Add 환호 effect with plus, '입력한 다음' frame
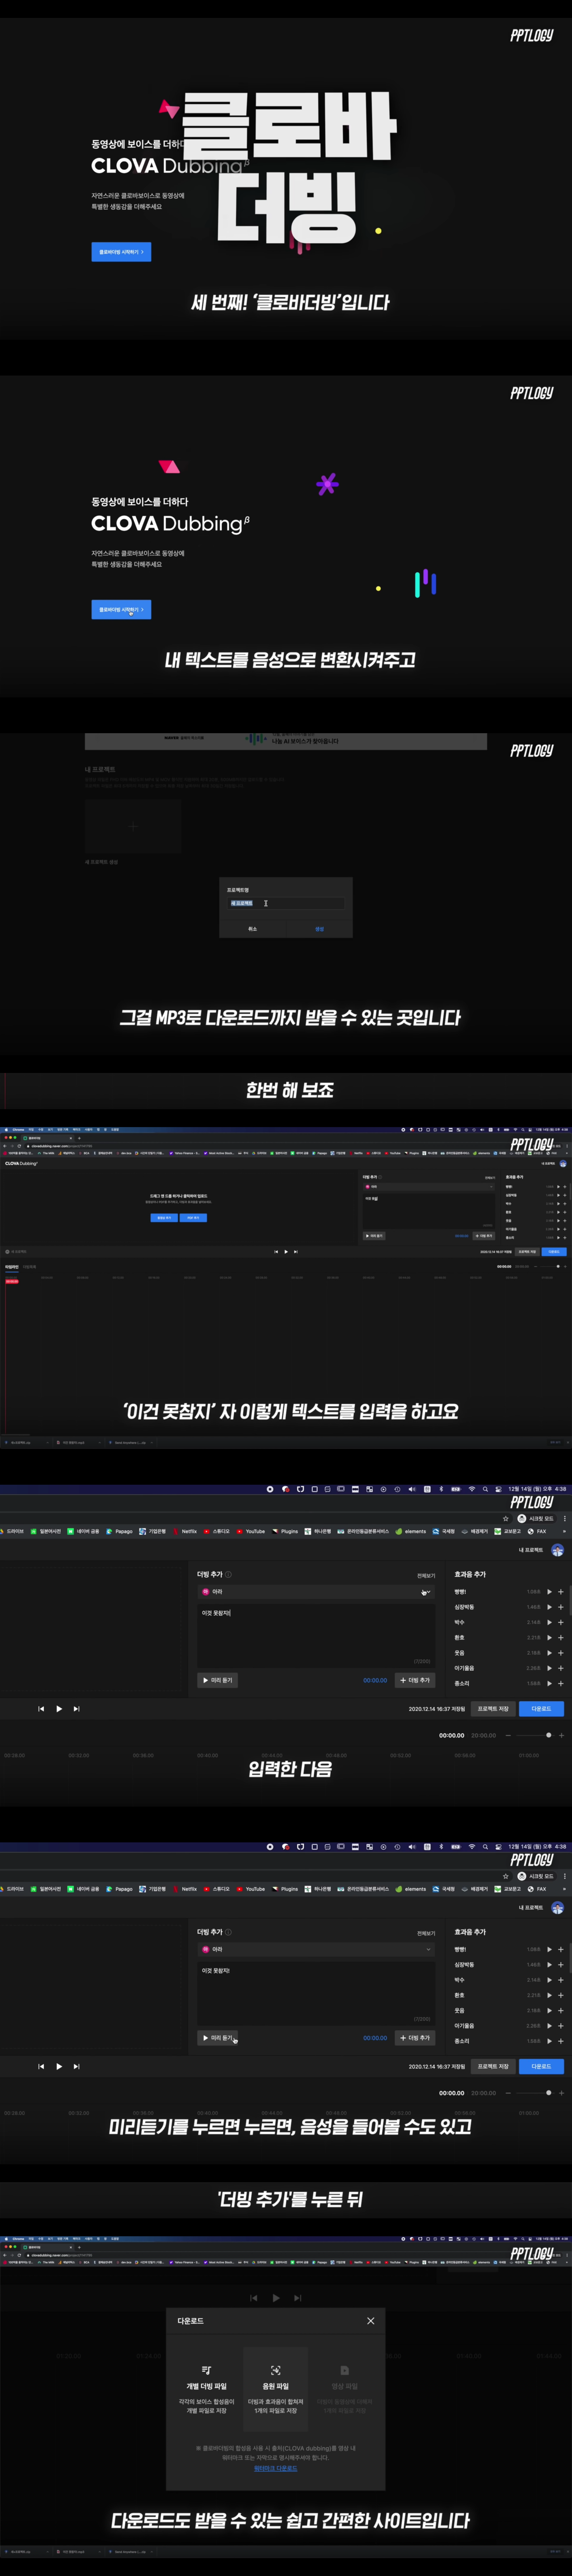572x2576 pixels. (561, 1637)
